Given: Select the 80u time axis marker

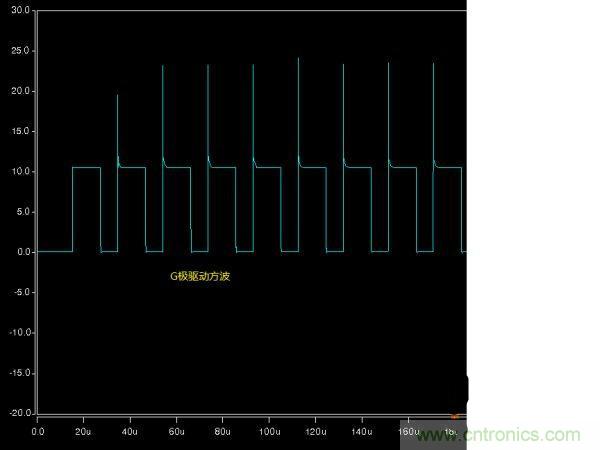Looking at the screenshot, I should click(x=221, y=432).
